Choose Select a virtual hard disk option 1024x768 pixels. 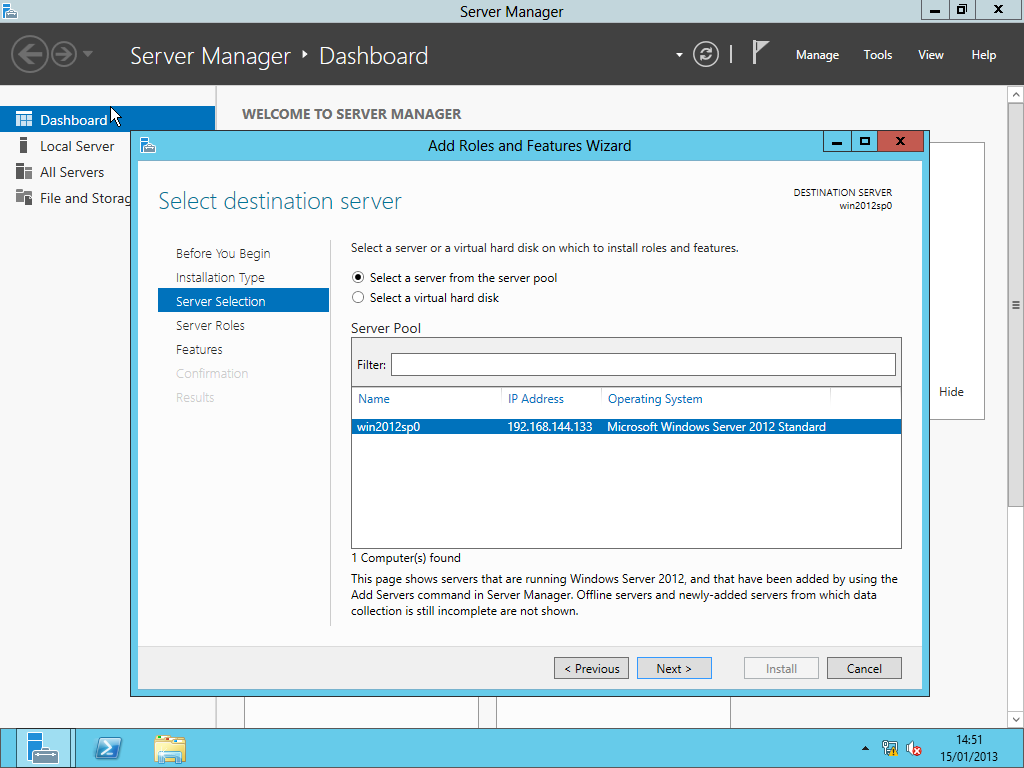click(359, 298)
